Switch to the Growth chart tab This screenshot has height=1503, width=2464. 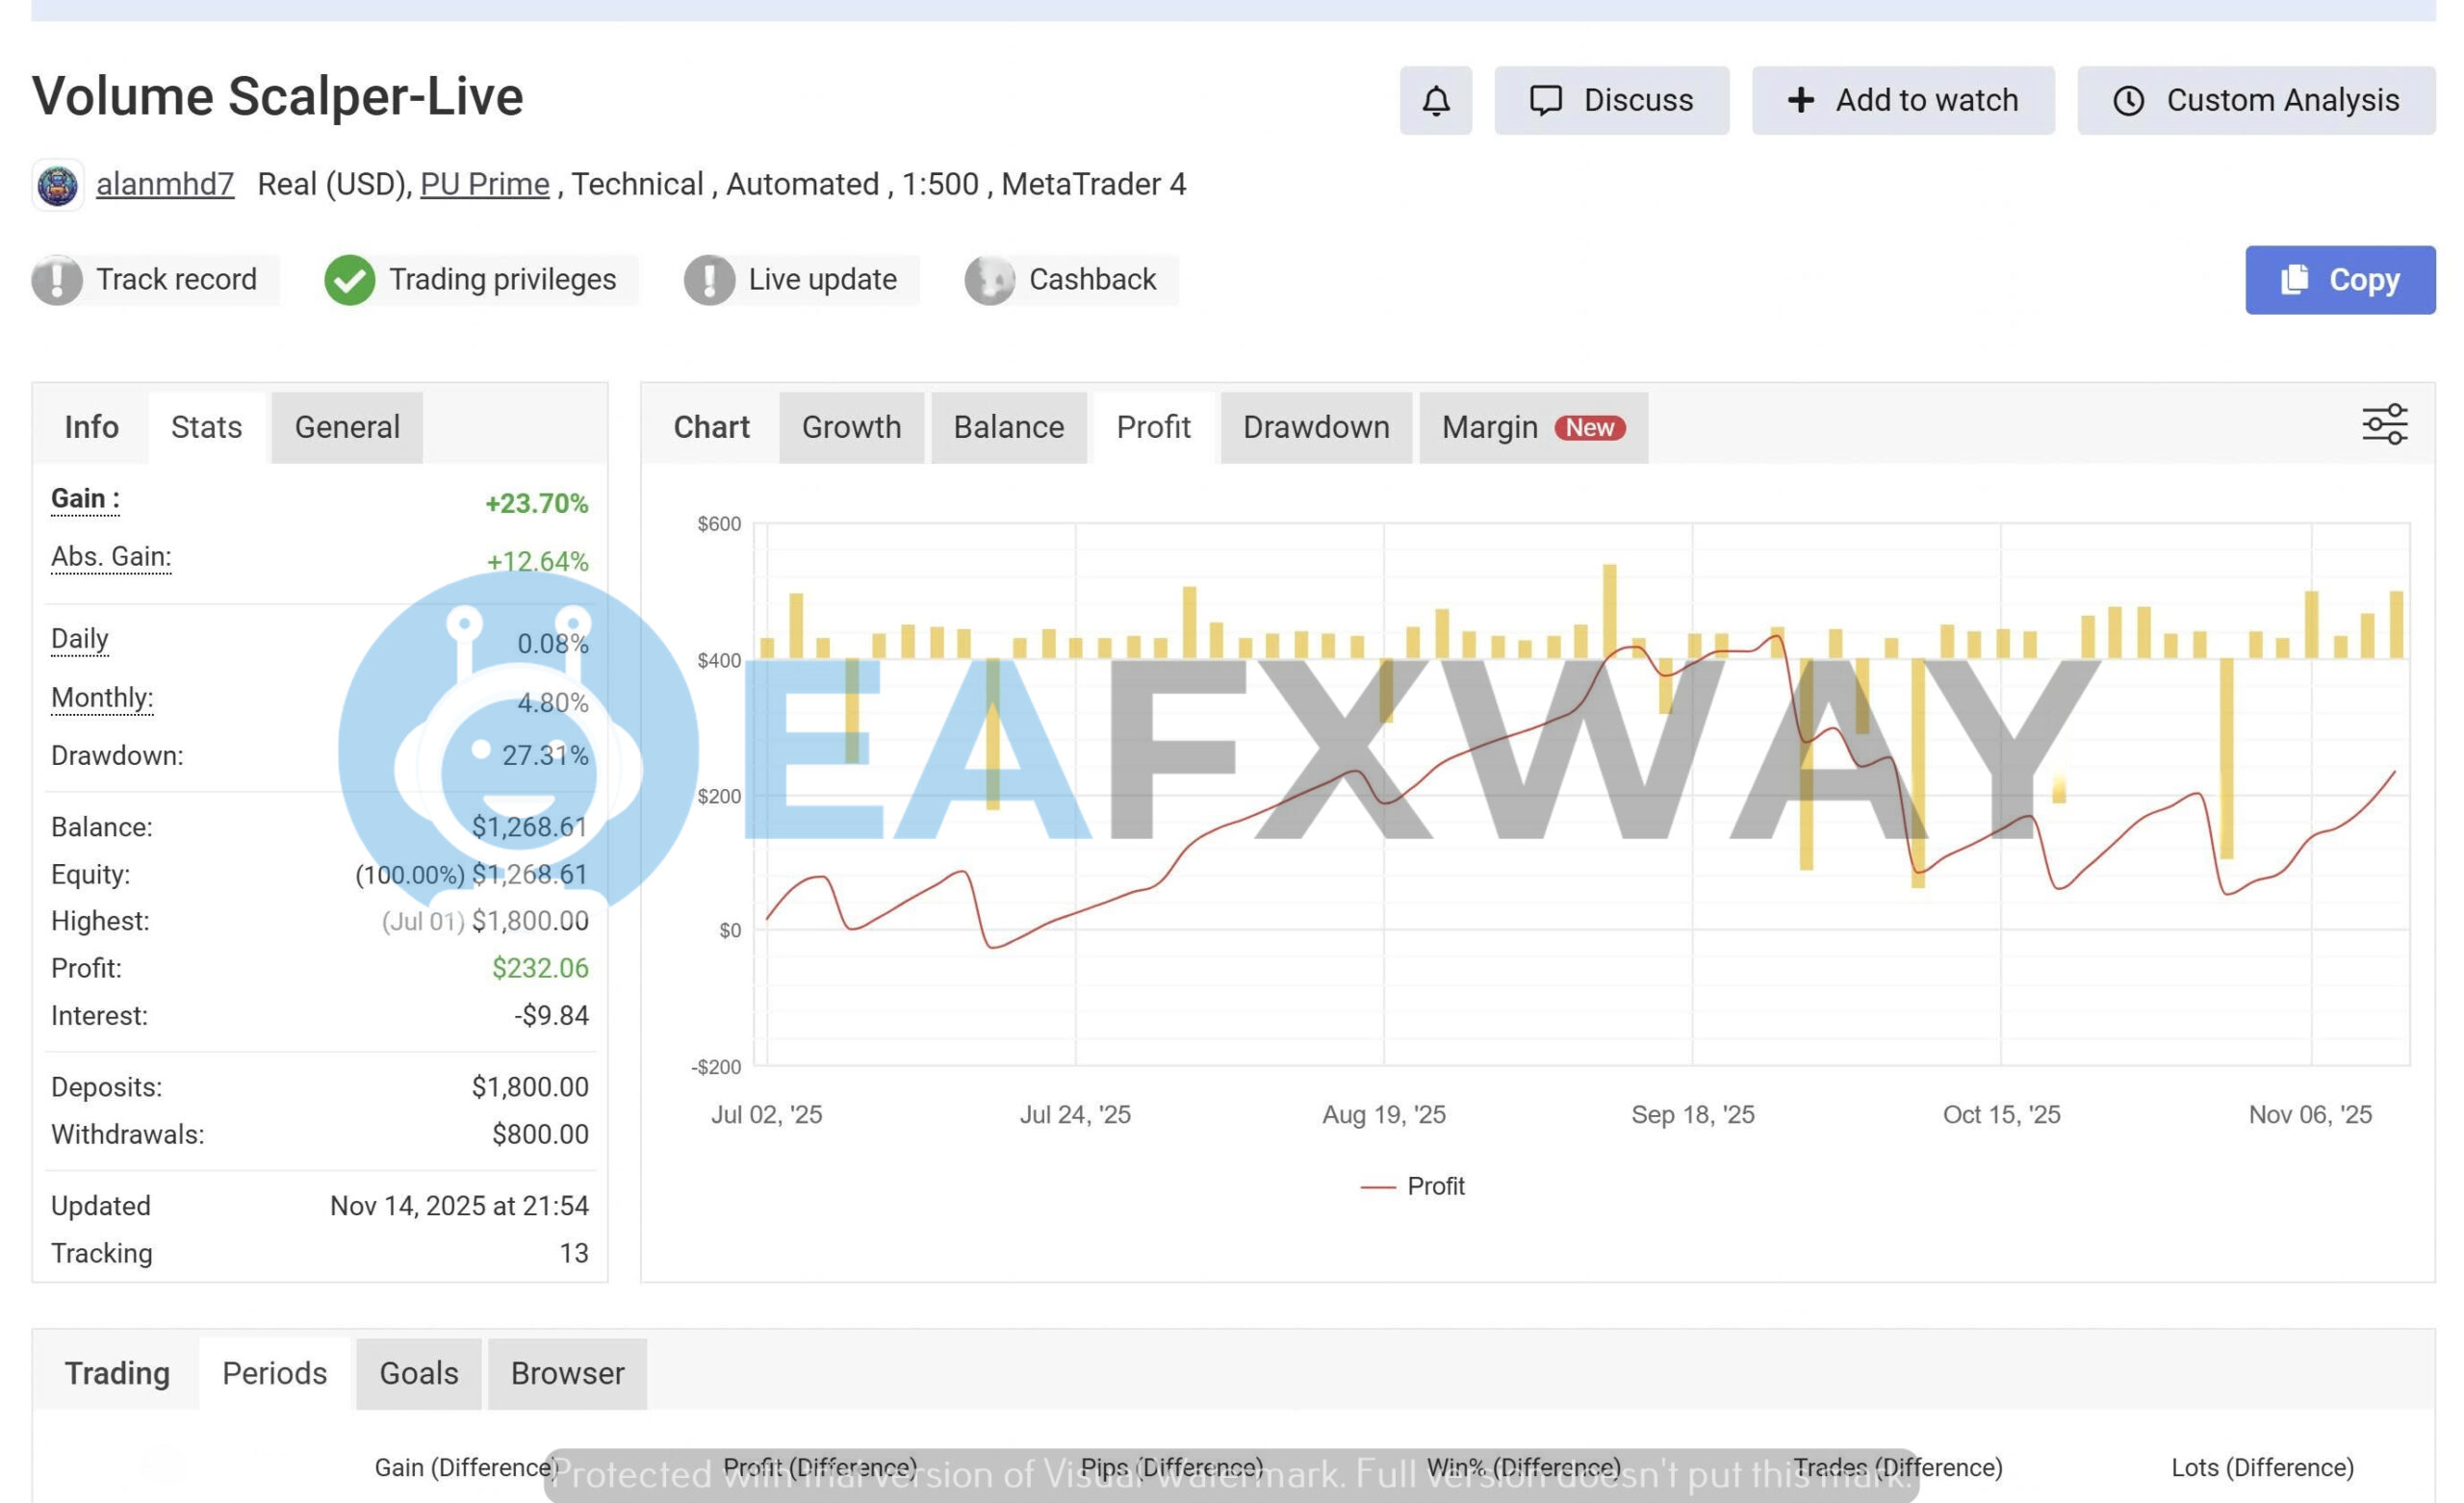(x=851, y=428)
